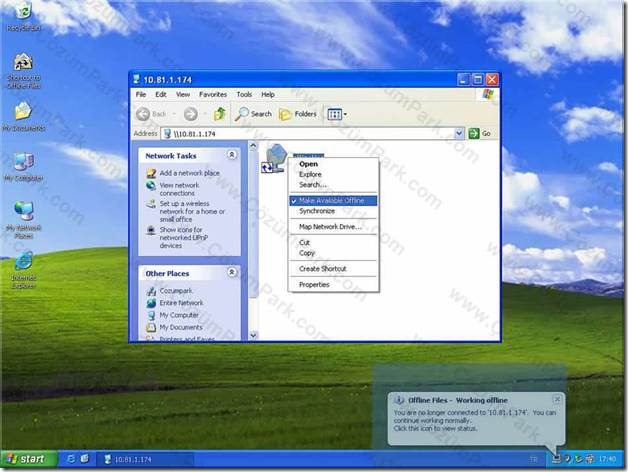The image size is (628, 472).
Task: Click the Go button
Action: click(479, 133)
